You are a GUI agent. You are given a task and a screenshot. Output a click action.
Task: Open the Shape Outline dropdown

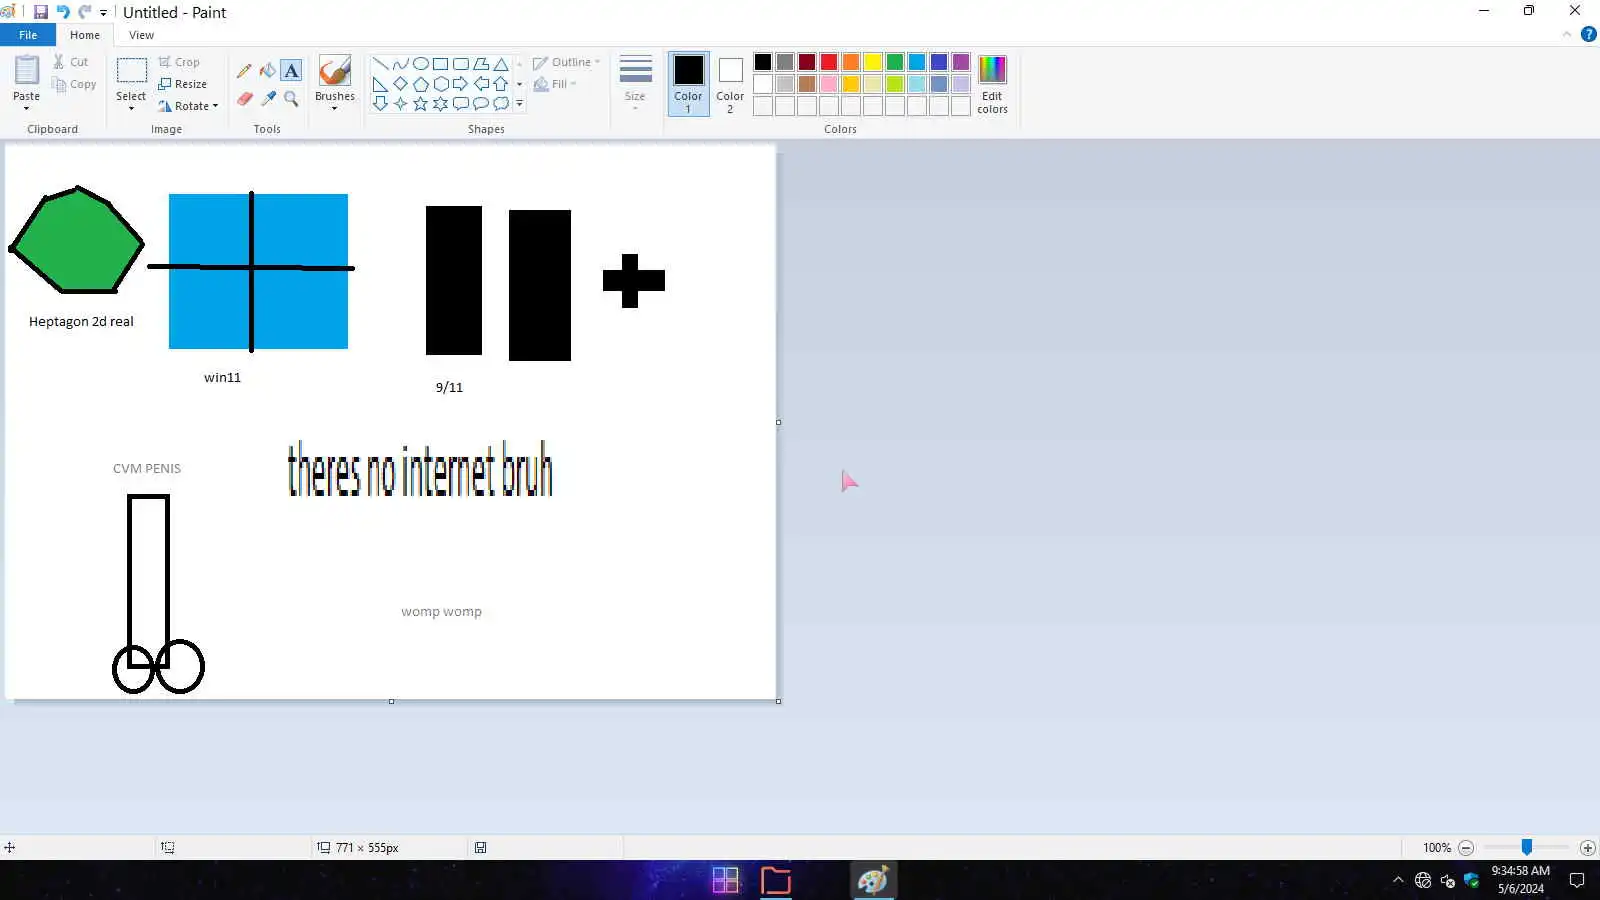point(566,62)
